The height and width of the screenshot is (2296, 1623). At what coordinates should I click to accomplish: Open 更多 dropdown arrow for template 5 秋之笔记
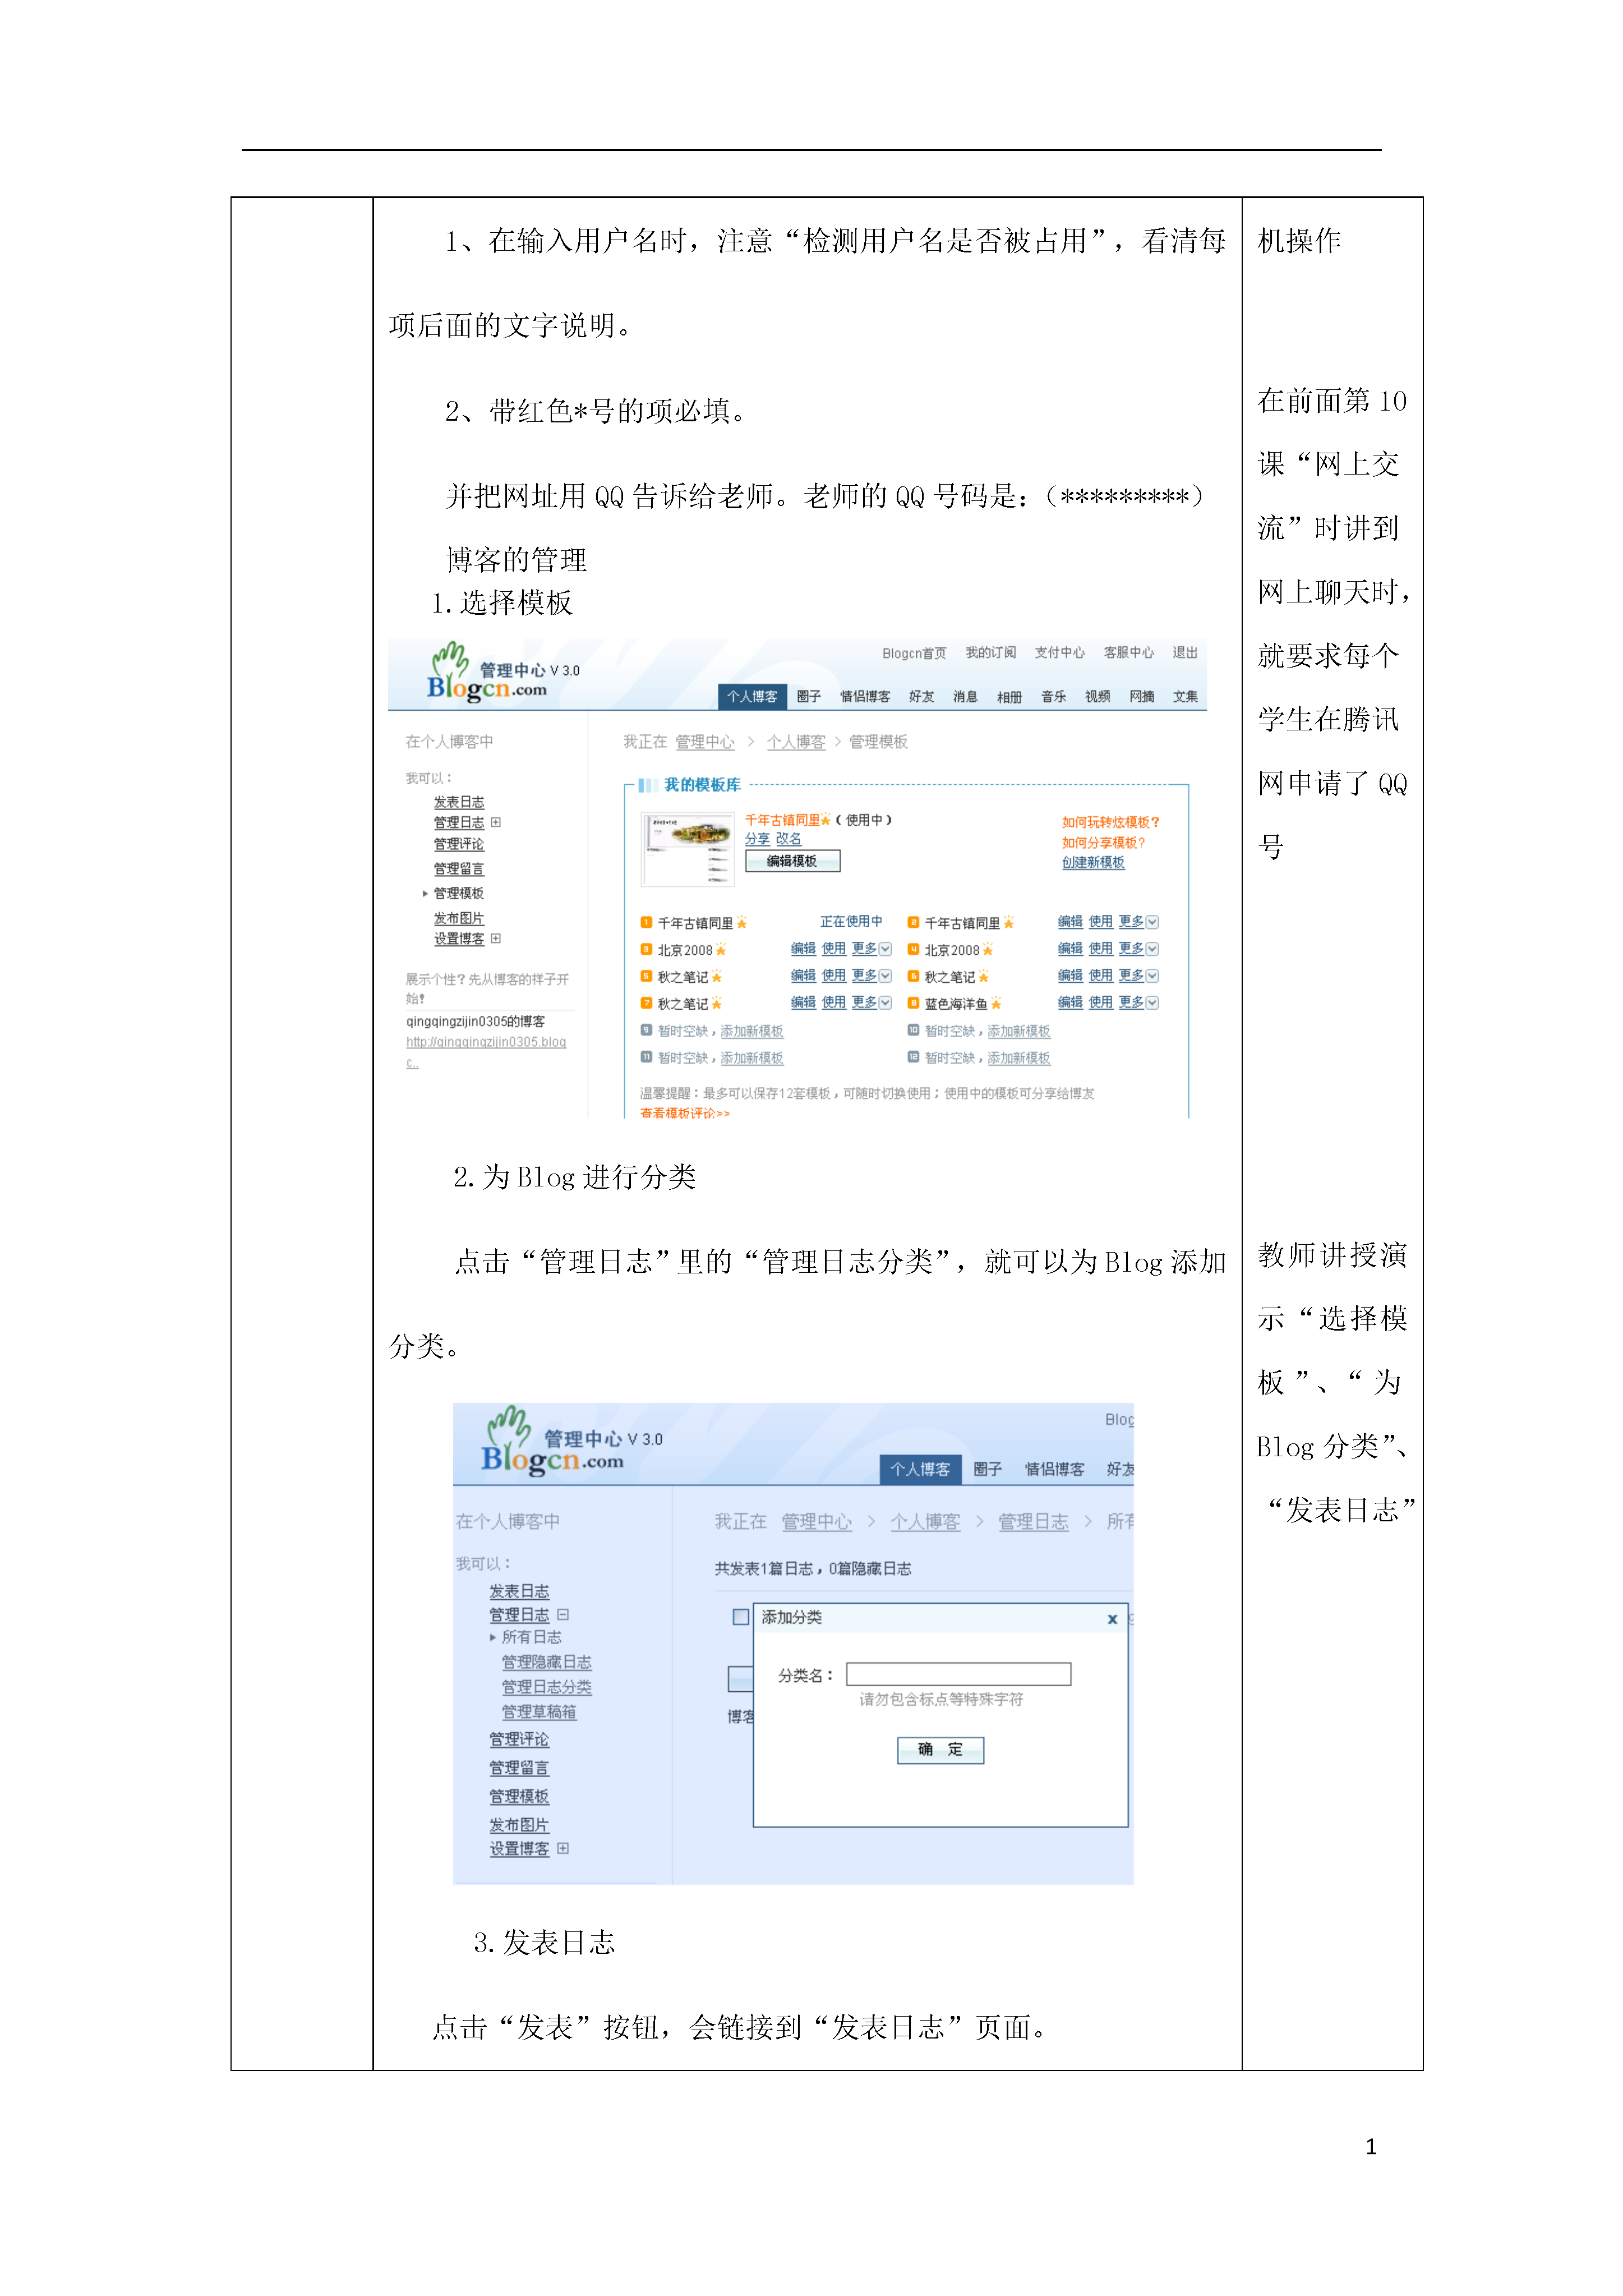885,976
